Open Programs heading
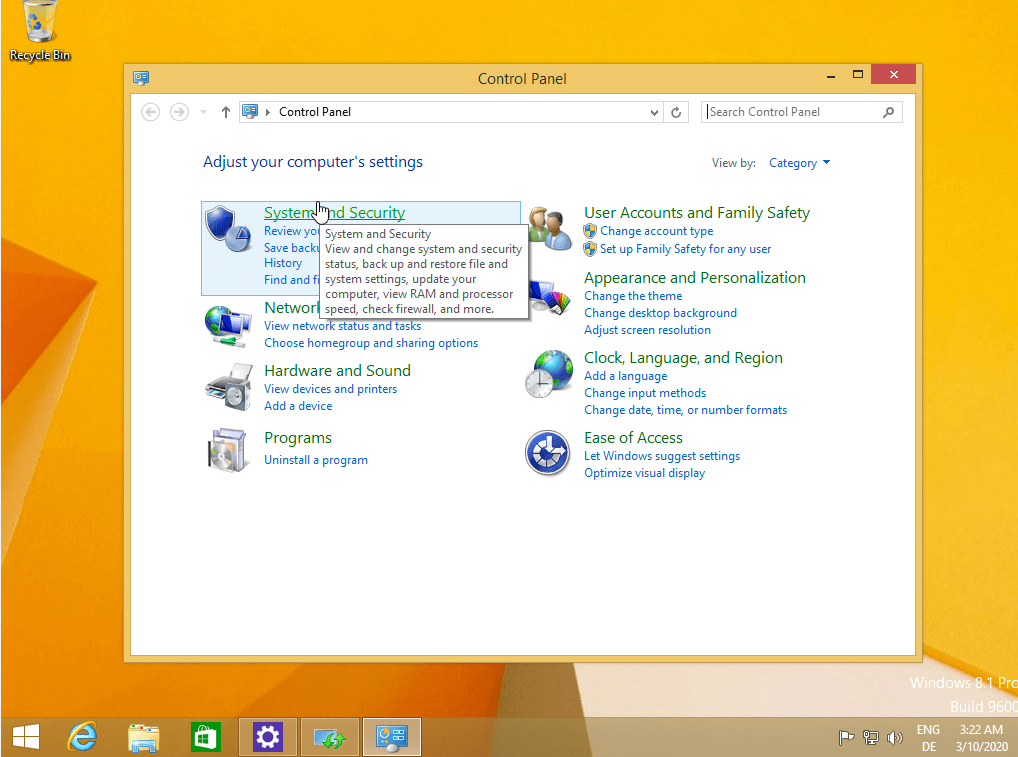The width and height of the screenshot is (1018, 757). click(x=297, y=438)
